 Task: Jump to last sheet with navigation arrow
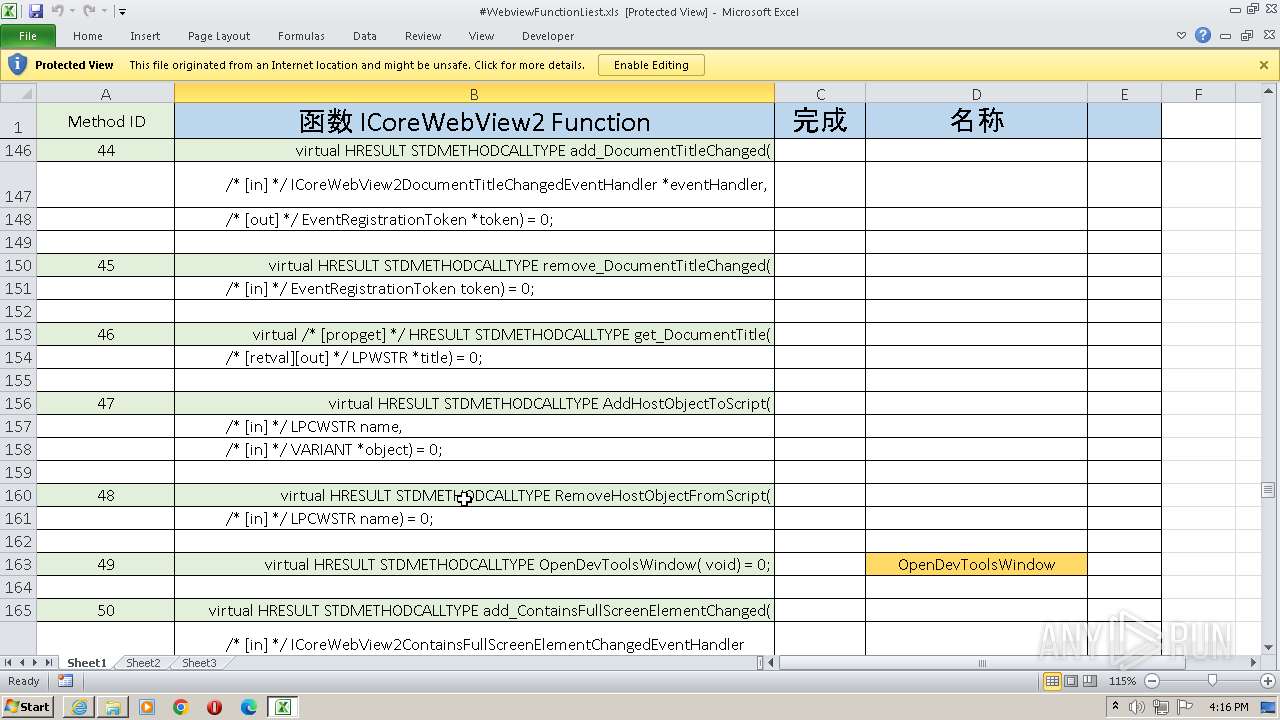pos(49,663)
